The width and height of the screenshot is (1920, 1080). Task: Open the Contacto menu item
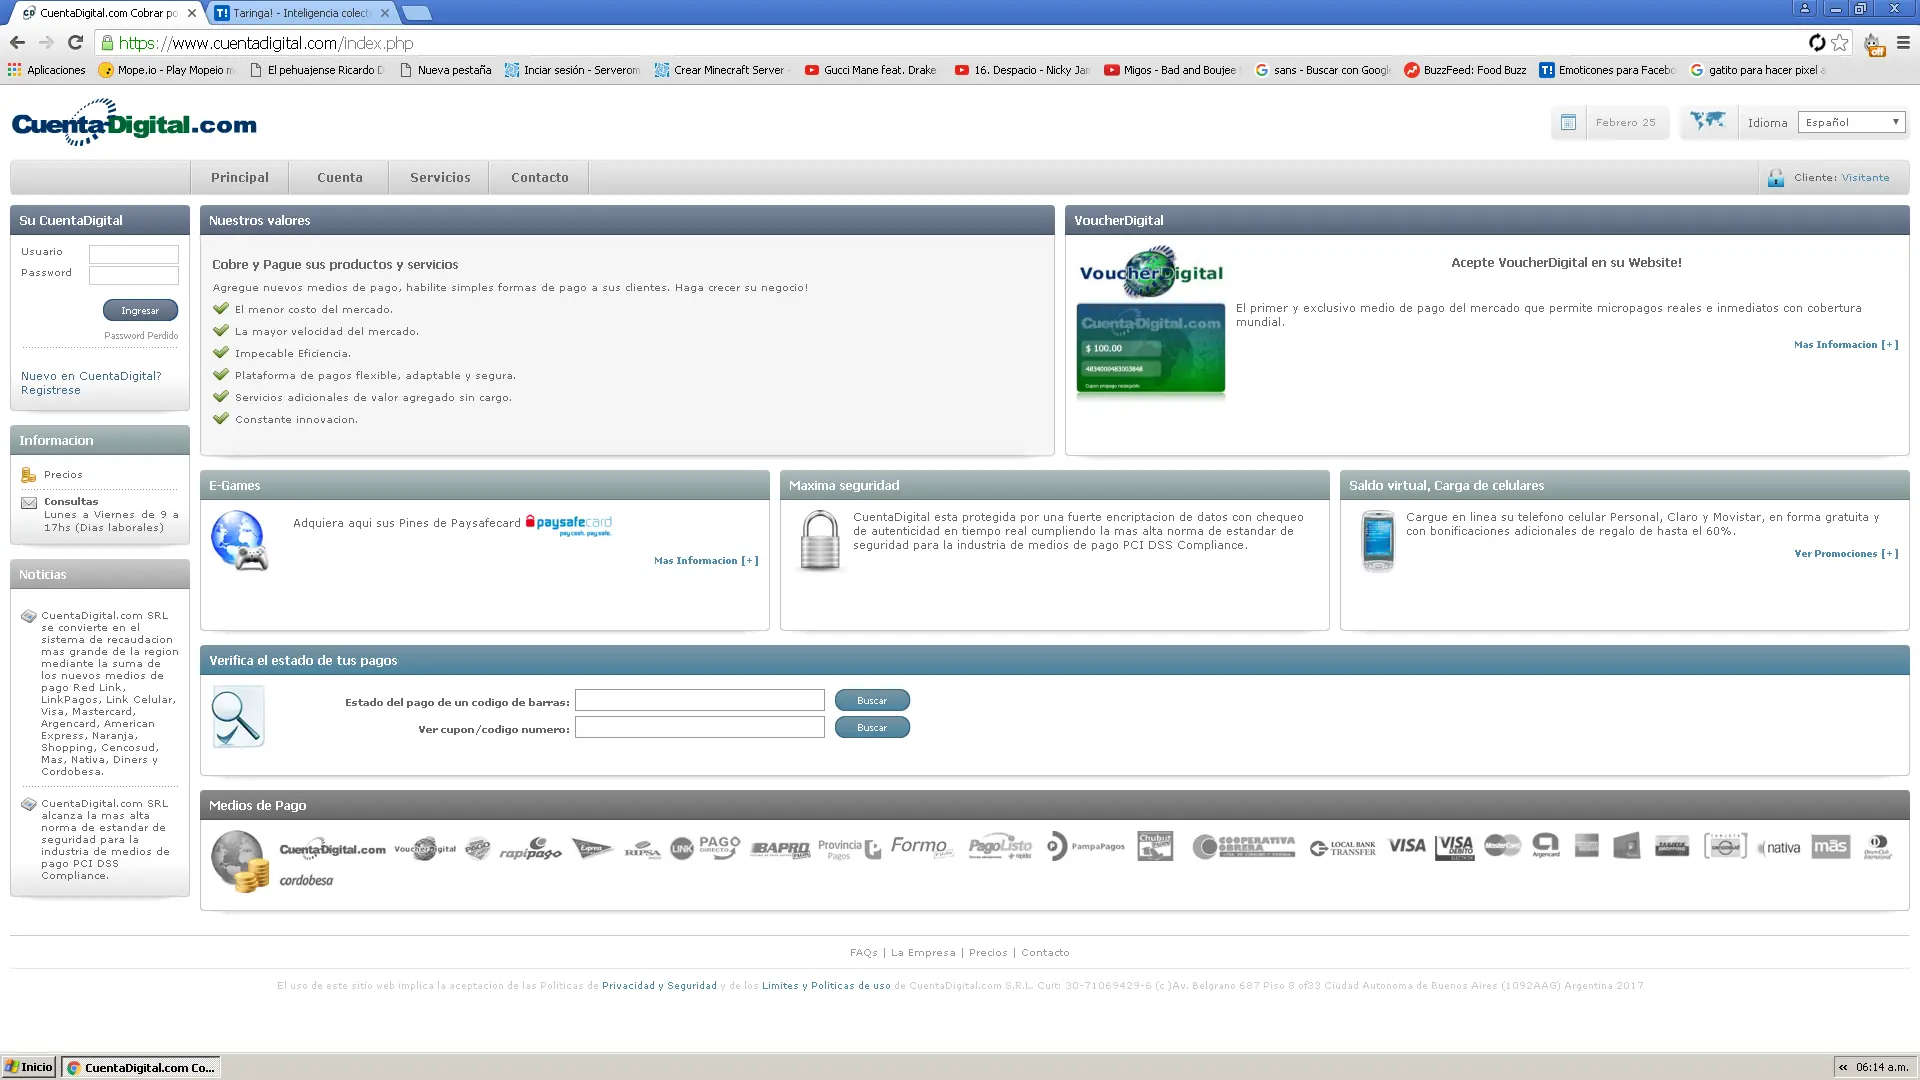[x=540, y=177]
